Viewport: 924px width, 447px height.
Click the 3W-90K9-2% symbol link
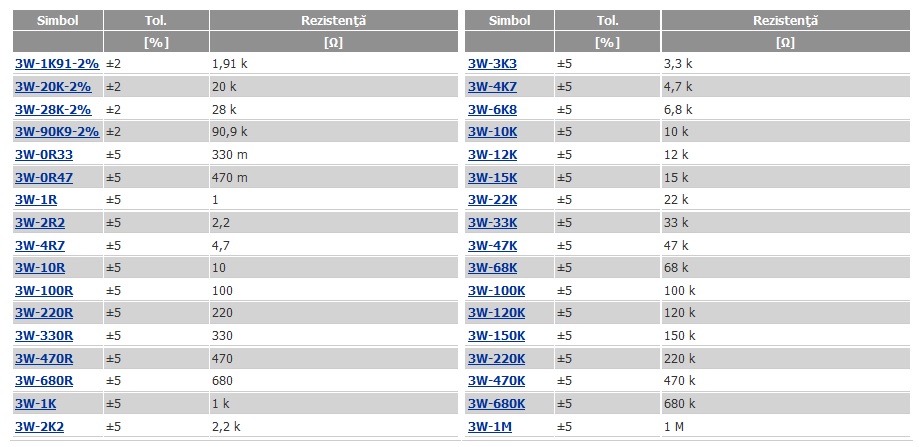pyautogui.click(x=57, y=131)
